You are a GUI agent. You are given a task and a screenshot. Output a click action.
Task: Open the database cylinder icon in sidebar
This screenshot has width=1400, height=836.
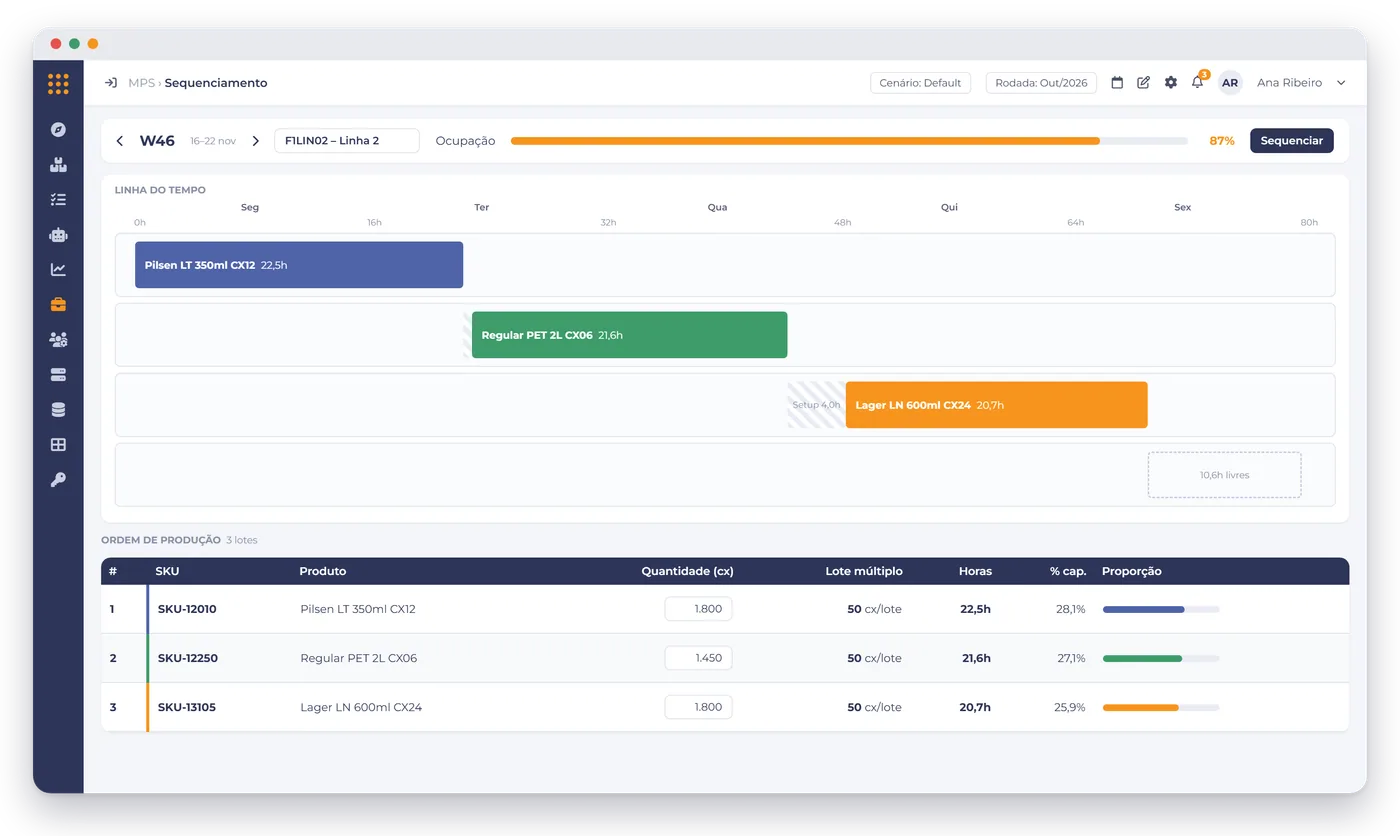point(58,409)
